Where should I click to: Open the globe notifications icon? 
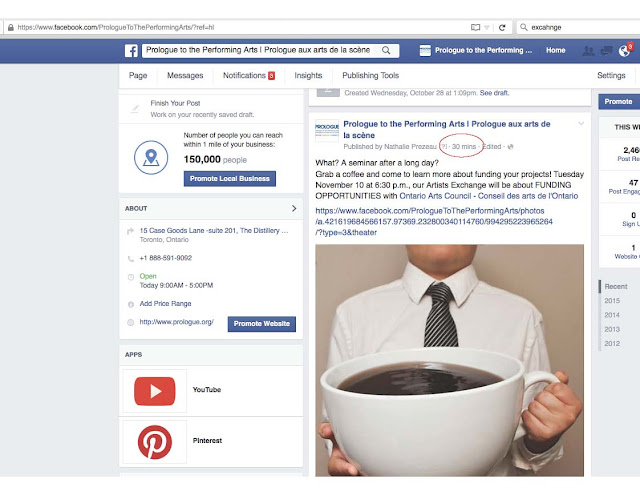(x=624, y=51)
